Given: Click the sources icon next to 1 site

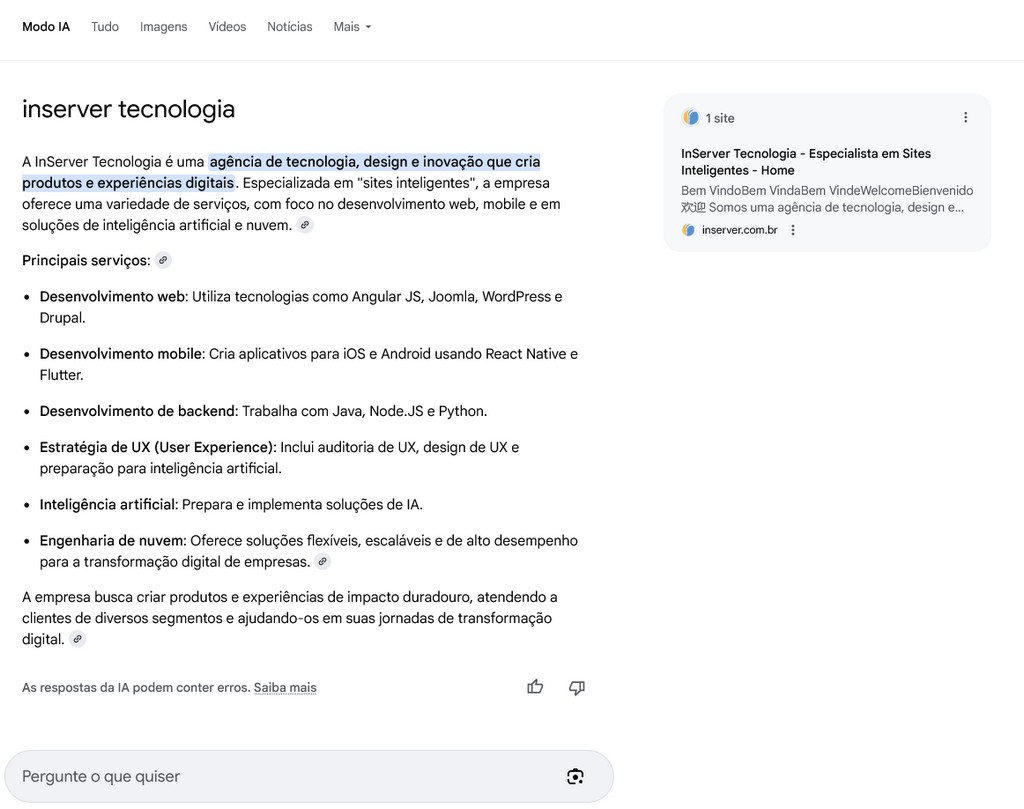Looking at the screenshot, I should (x=691, y=117).
